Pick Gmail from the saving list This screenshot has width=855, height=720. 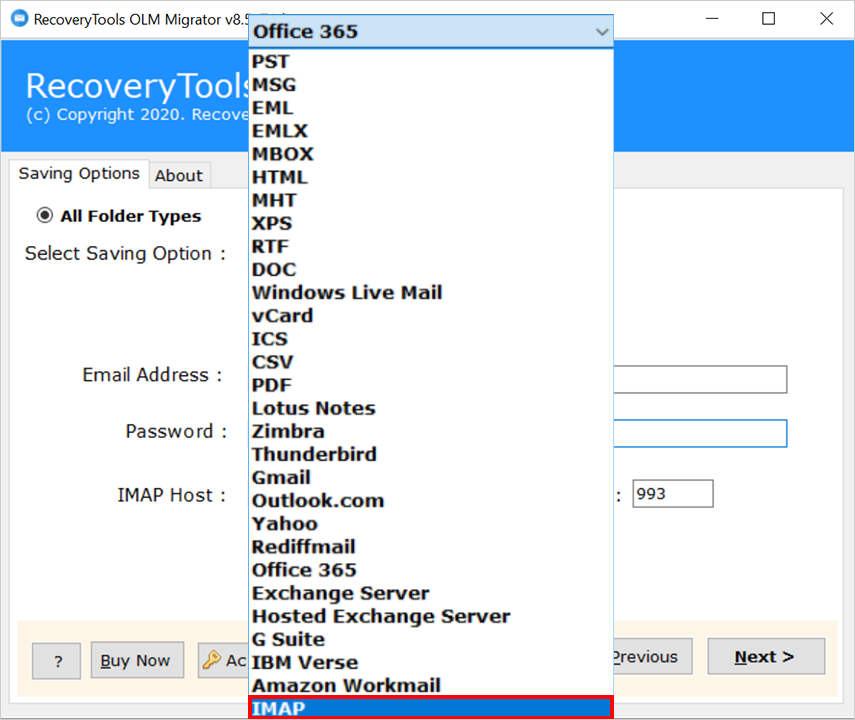pyautogui.click(x=431, y=477)
